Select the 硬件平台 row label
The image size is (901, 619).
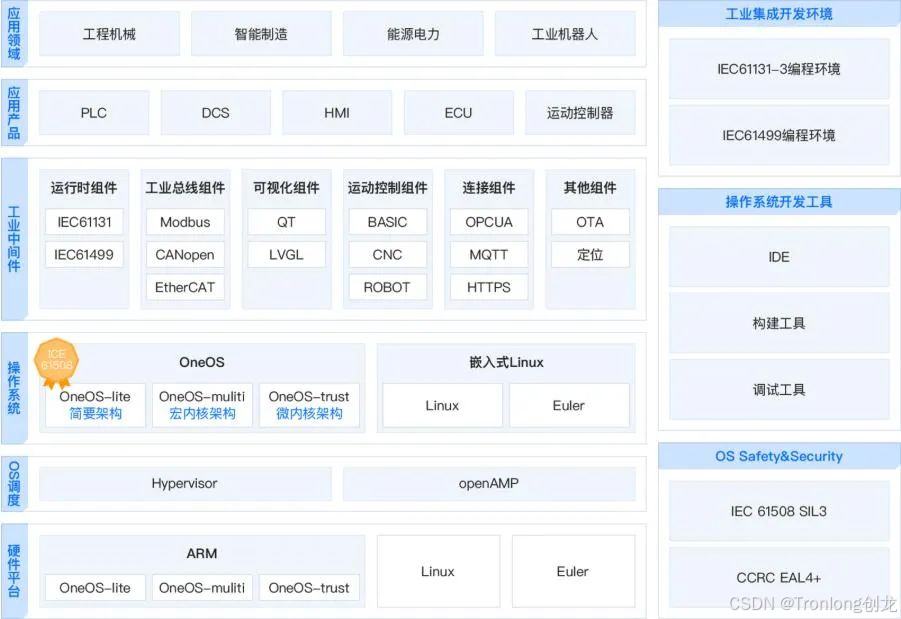14,571
